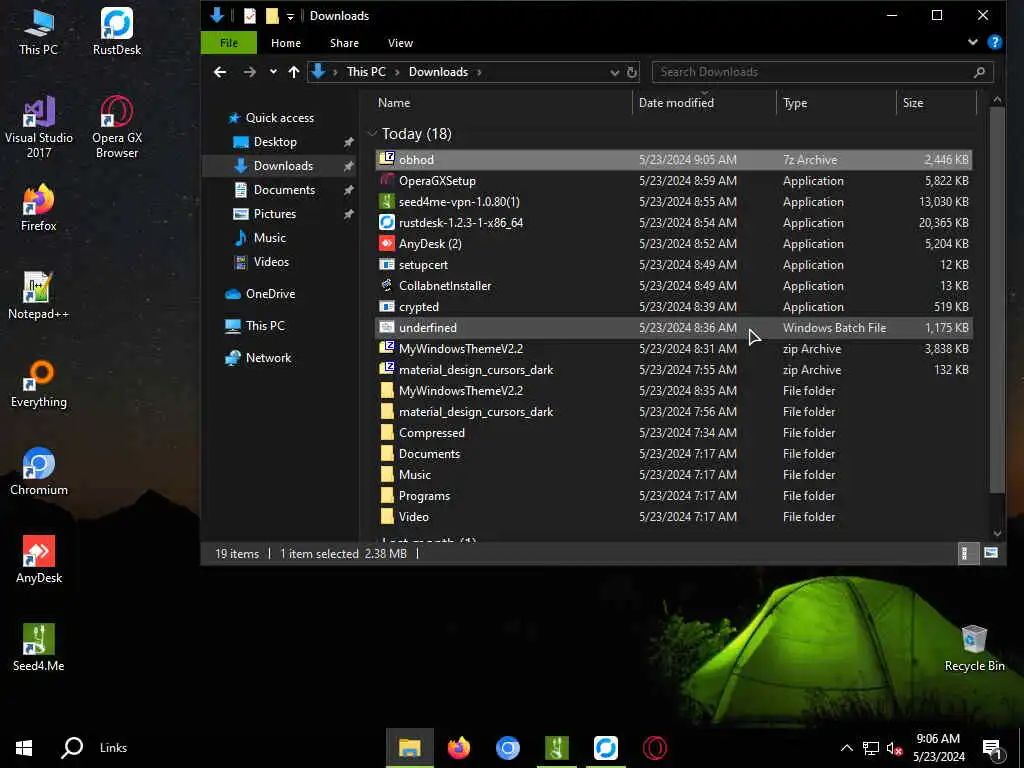Click This PC in the address bar
Image resolution: width=1024 pixels, height=768 pixels.
click(366, 72)
